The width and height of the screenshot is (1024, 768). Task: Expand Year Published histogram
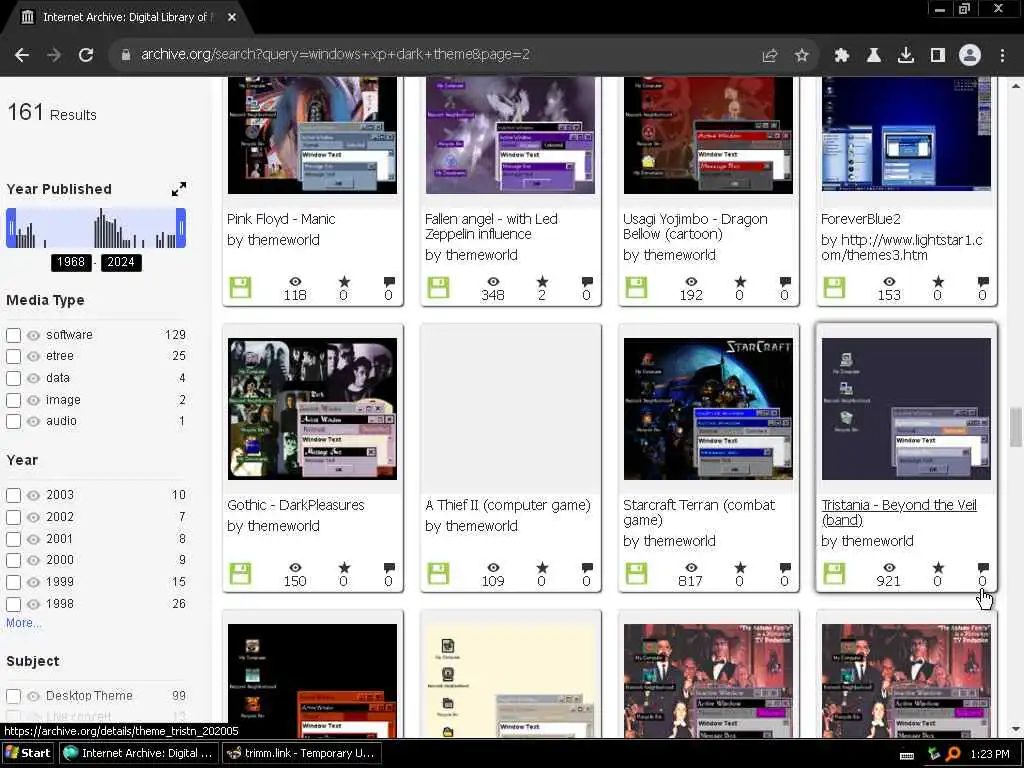pos(178,189)
